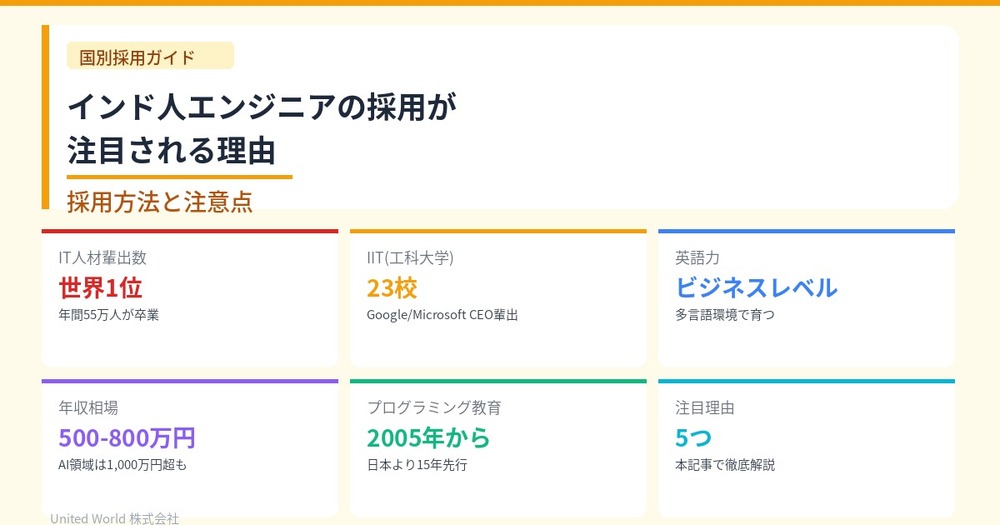Click the 世界1位 value
The image size is (1000, 525).
101,288
